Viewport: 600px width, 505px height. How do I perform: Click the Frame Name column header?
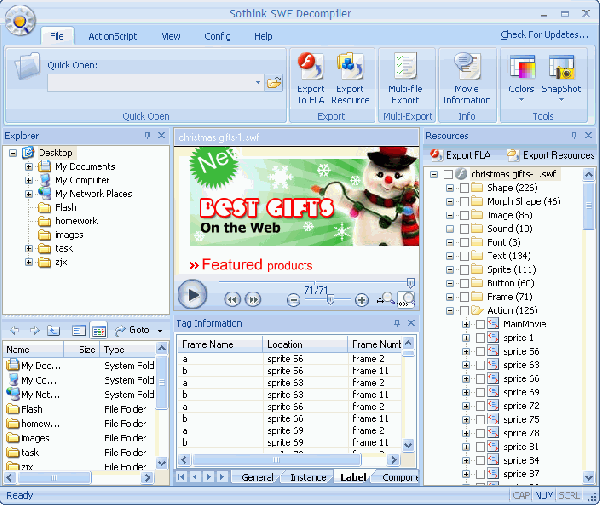220,344
